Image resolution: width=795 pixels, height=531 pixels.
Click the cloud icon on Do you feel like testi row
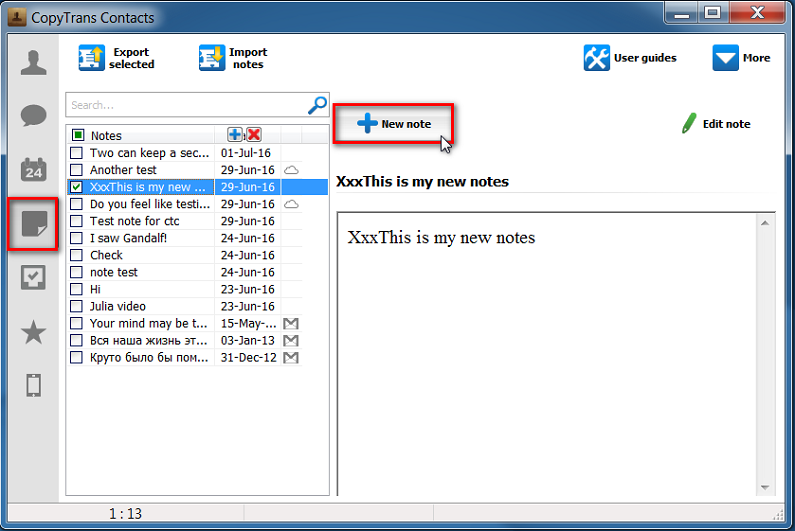pos(291,204)
